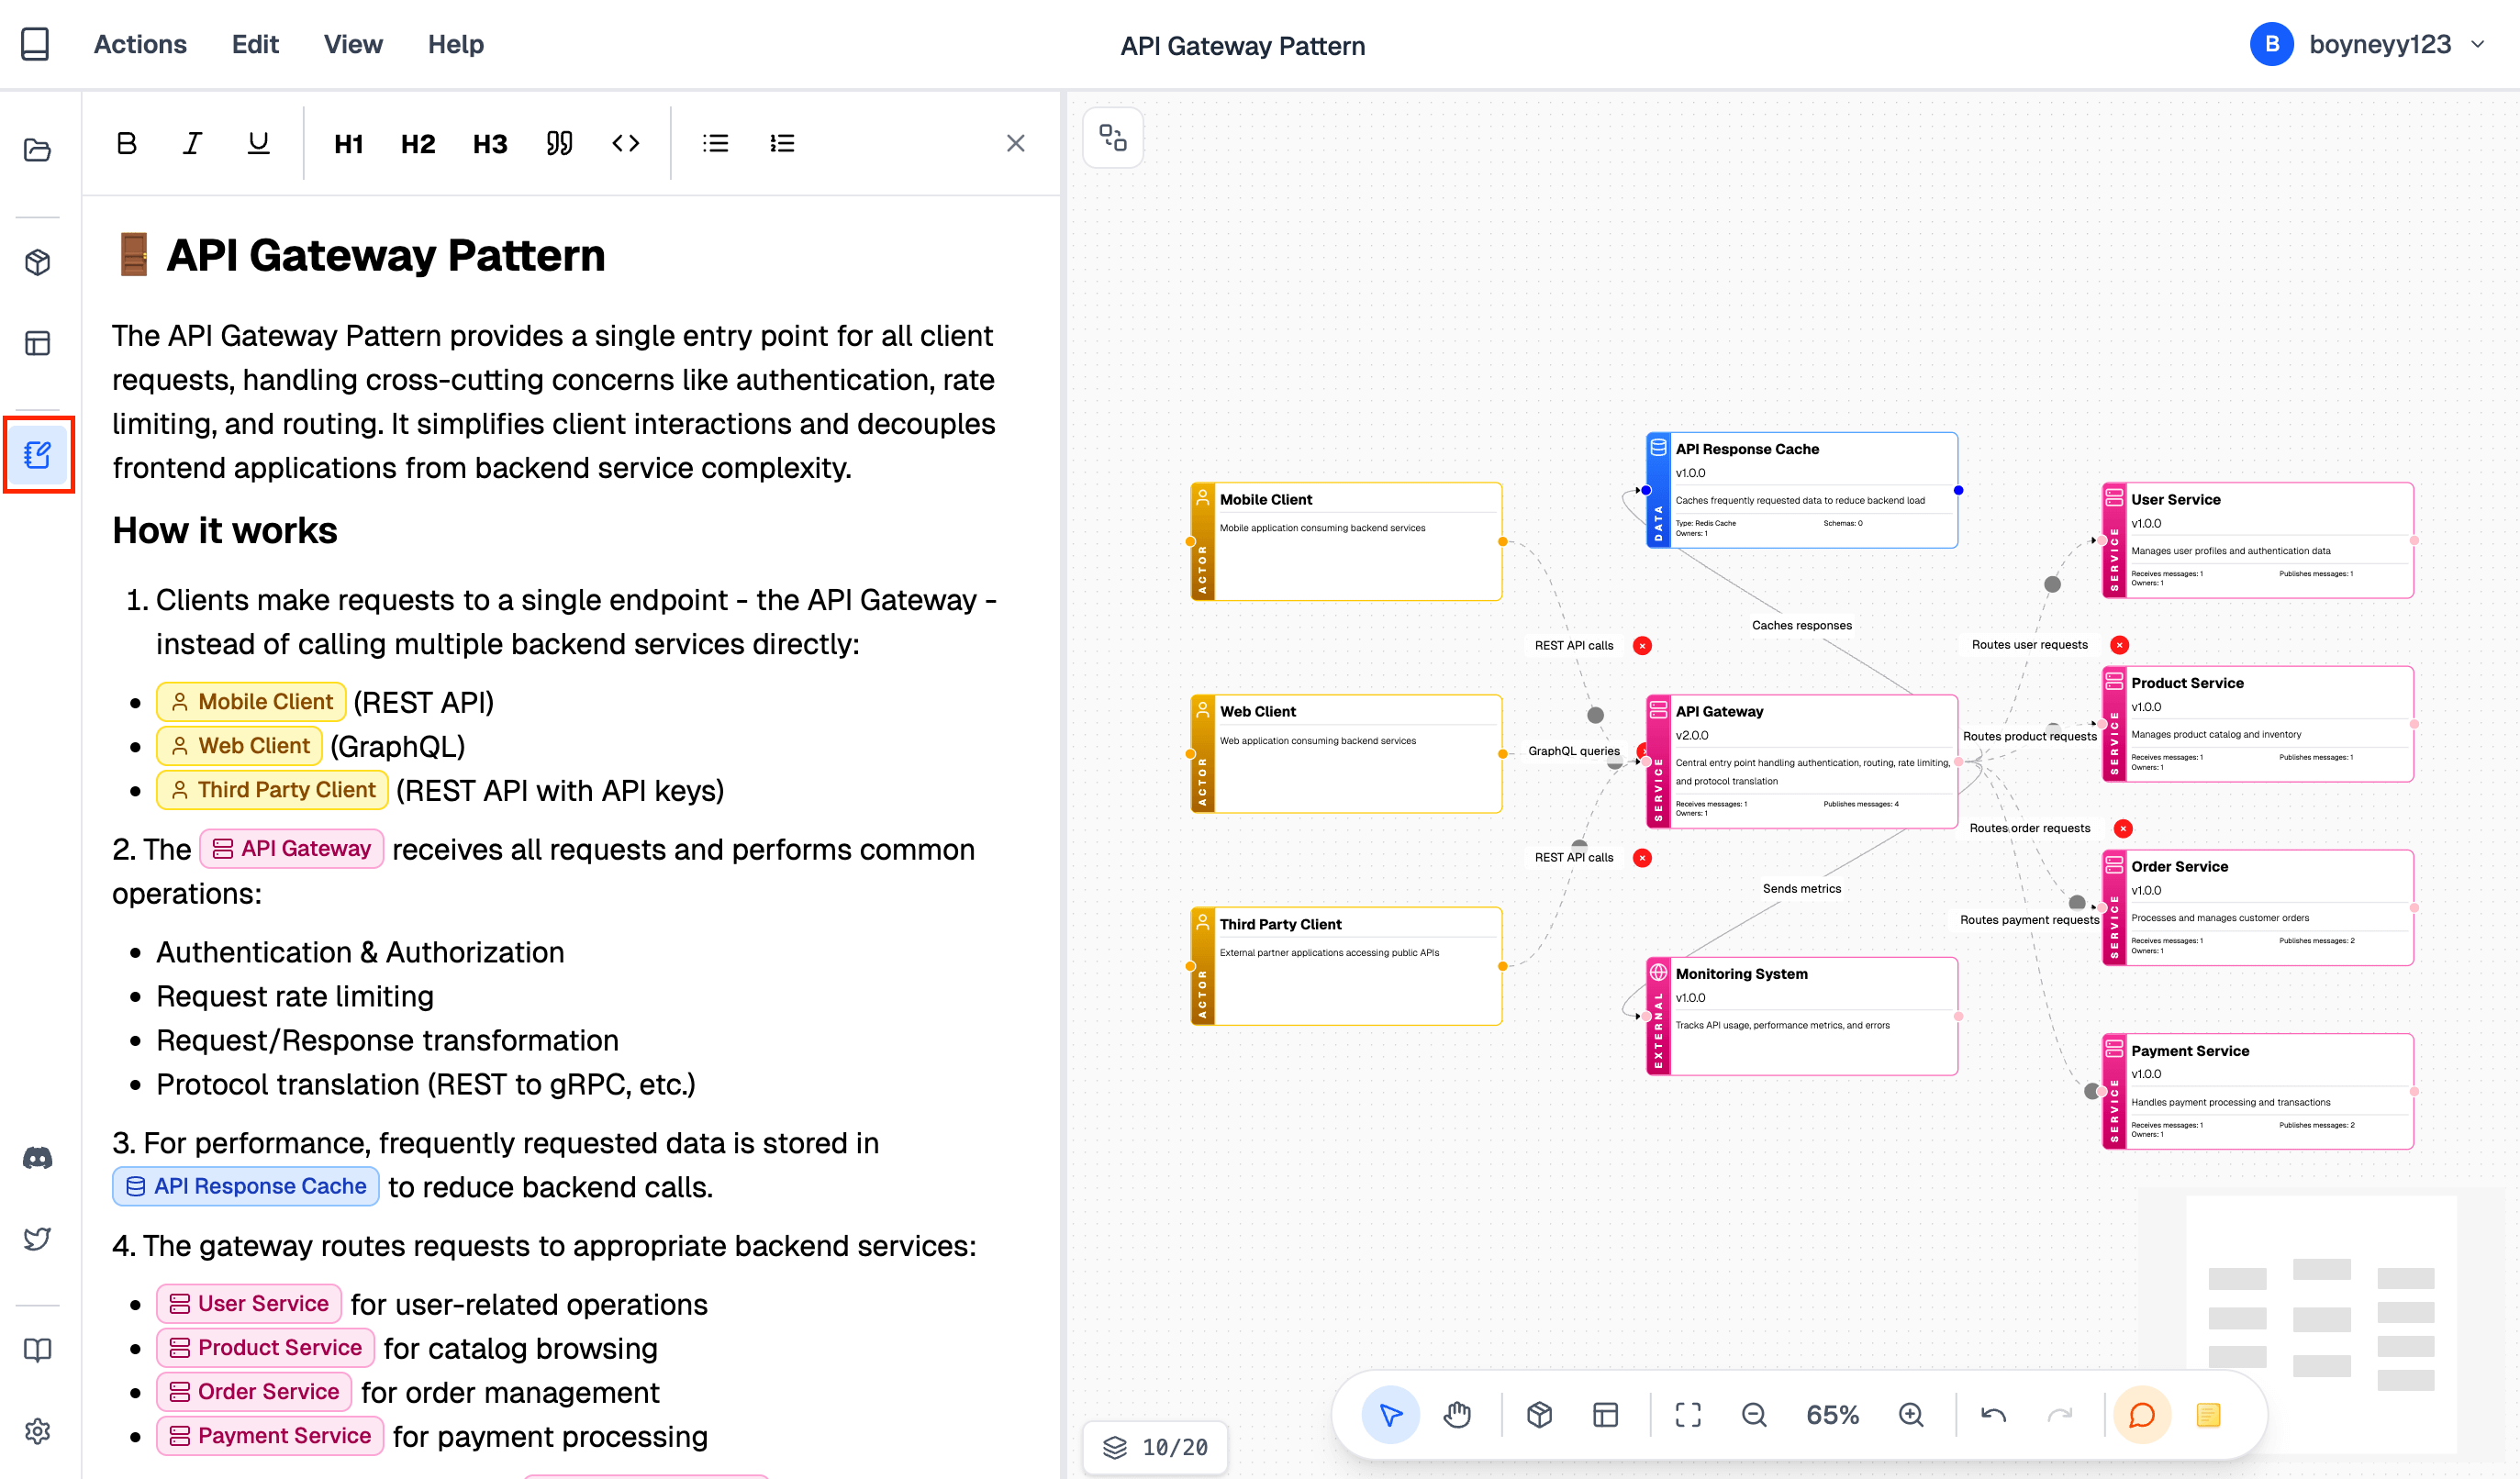
Task: Open the Actions menu
Action: pyautogui.click(x=140, y=44)
